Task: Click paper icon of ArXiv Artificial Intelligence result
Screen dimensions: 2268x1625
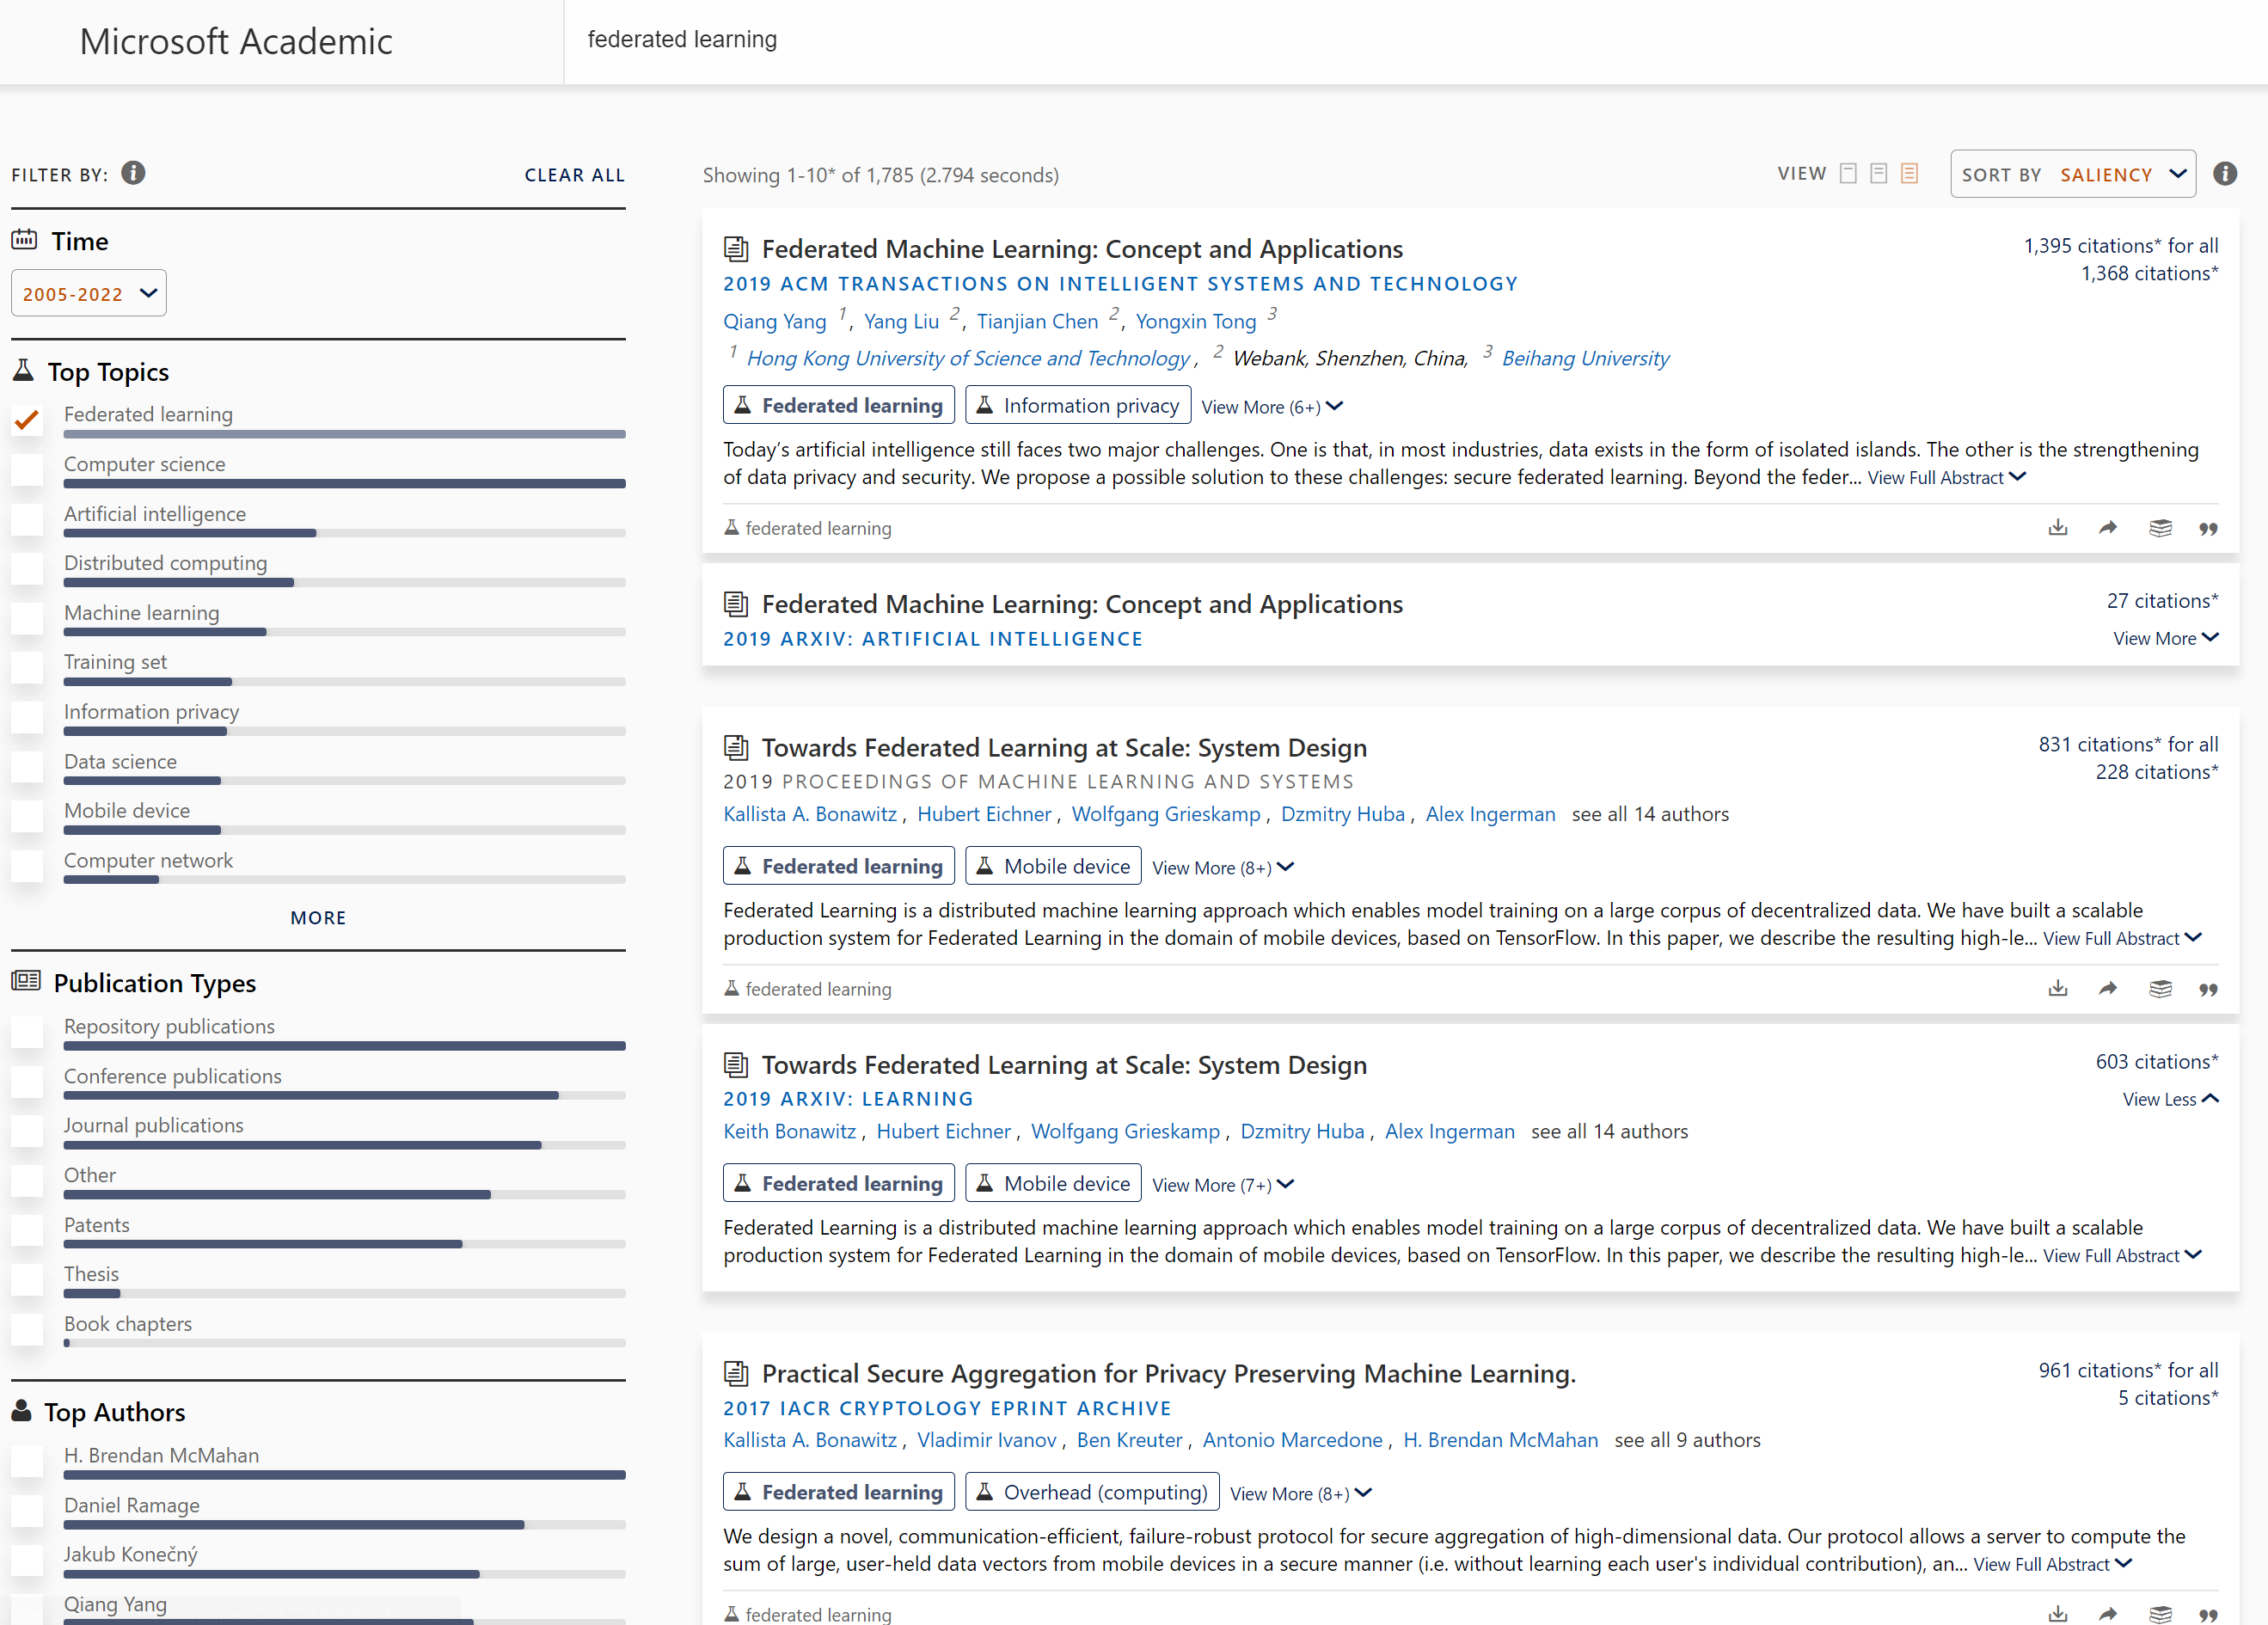Action: click(736, 604)
